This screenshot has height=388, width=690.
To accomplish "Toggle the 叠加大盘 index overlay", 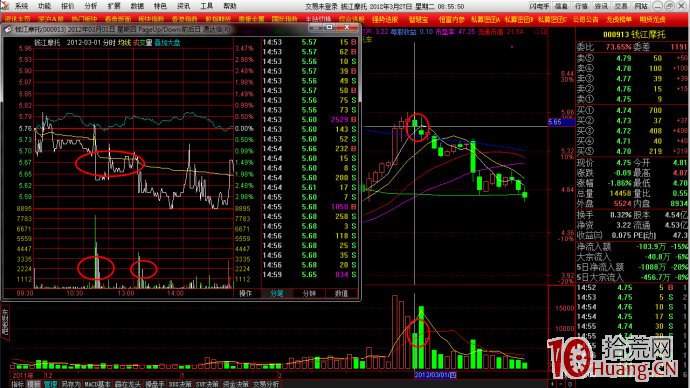I will pyautogui.click(x=167, y=43).
